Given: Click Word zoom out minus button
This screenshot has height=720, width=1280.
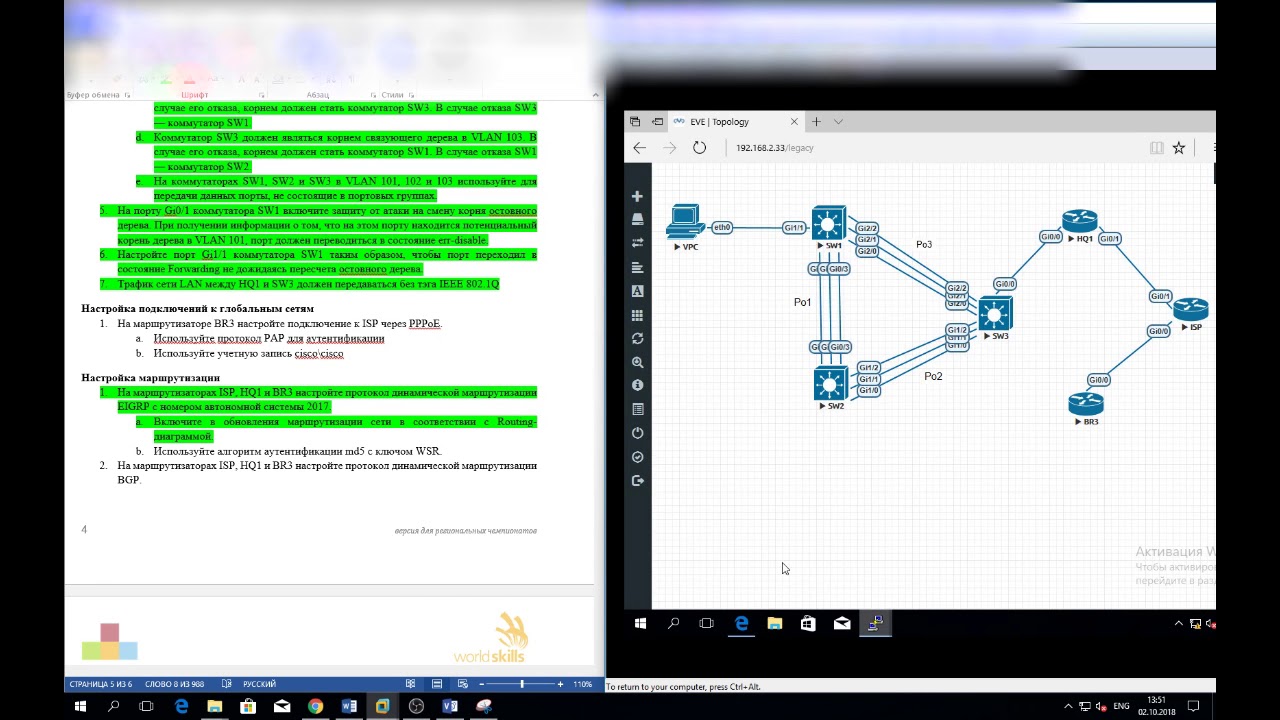Looking at the screenshot, I should (x=481, y=684).
